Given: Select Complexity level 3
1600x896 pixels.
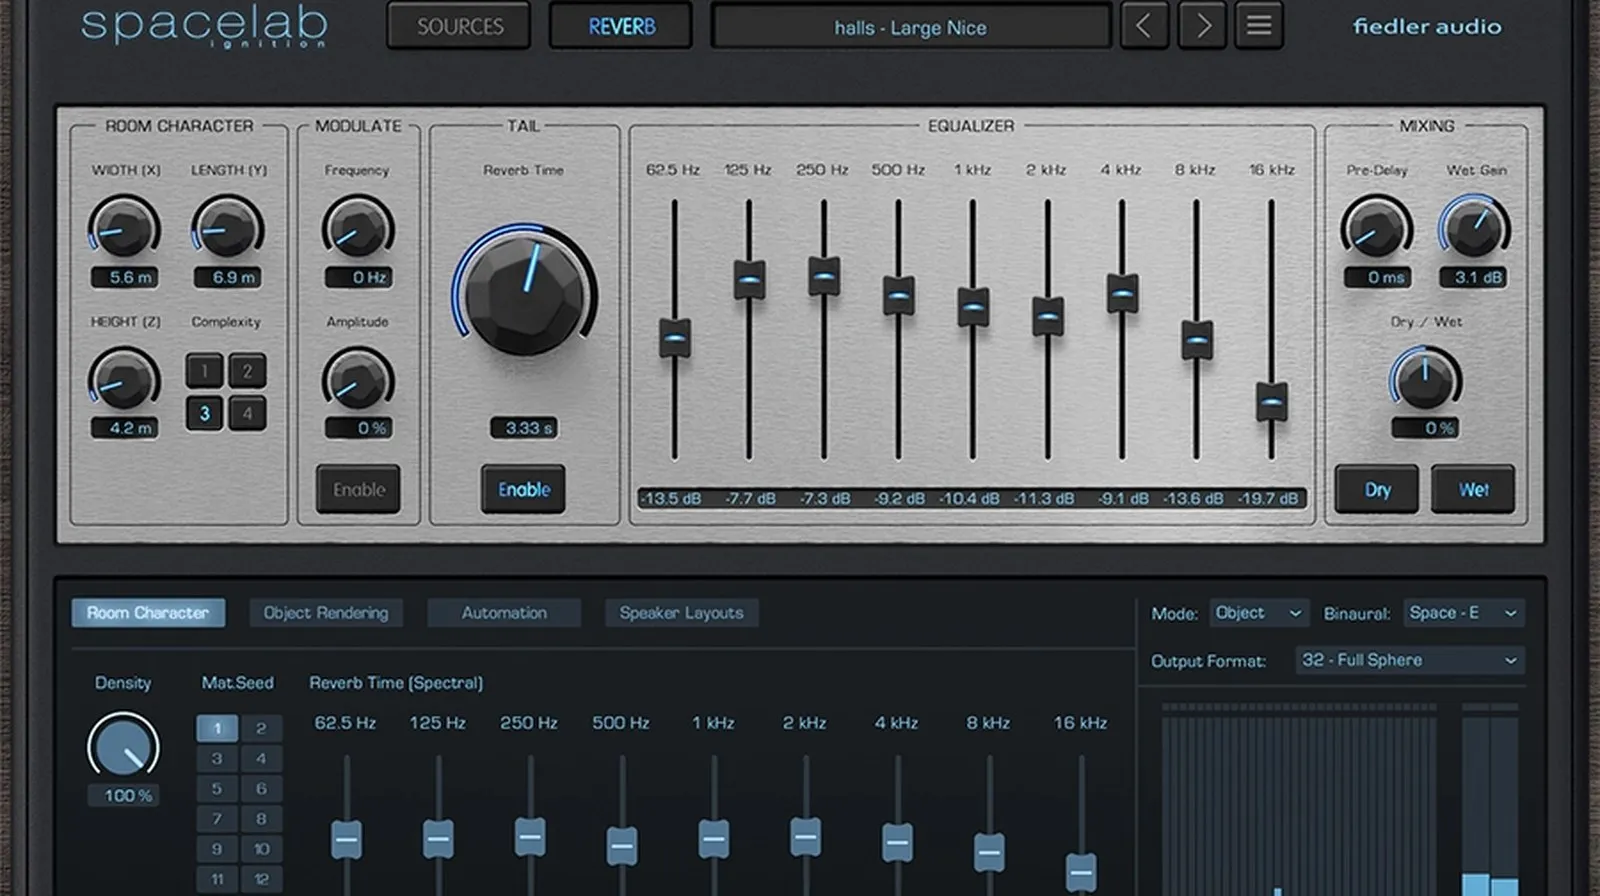Looking at the screenshot, I should coord(204,413).
